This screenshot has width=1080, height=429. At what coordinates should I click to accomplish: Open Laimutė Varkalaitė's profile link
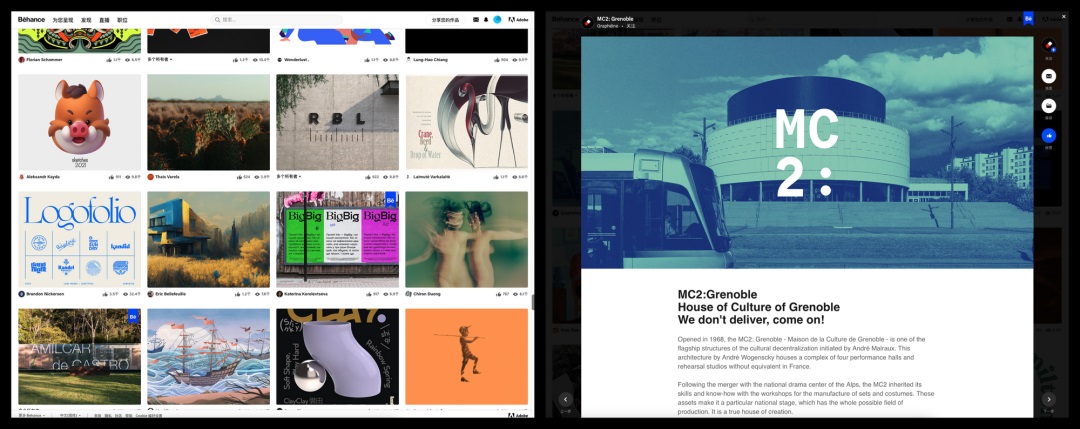tap(432, 177)
